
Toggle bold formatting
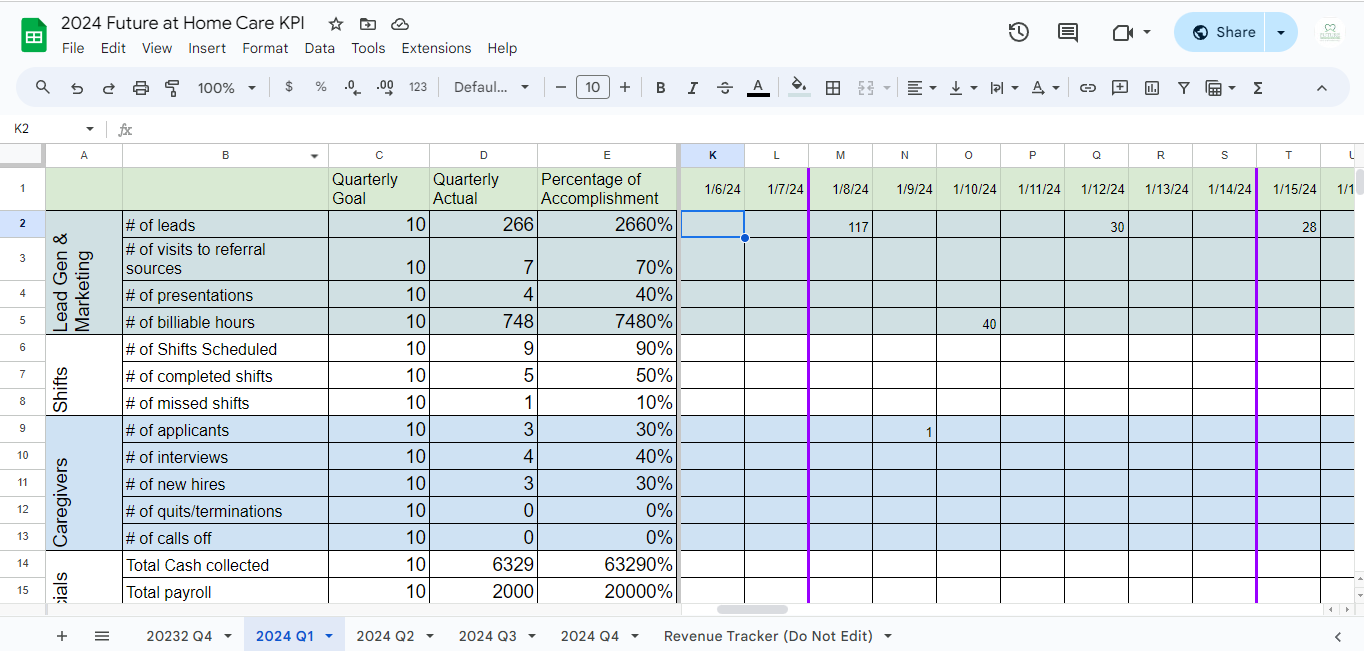[661, 88]
